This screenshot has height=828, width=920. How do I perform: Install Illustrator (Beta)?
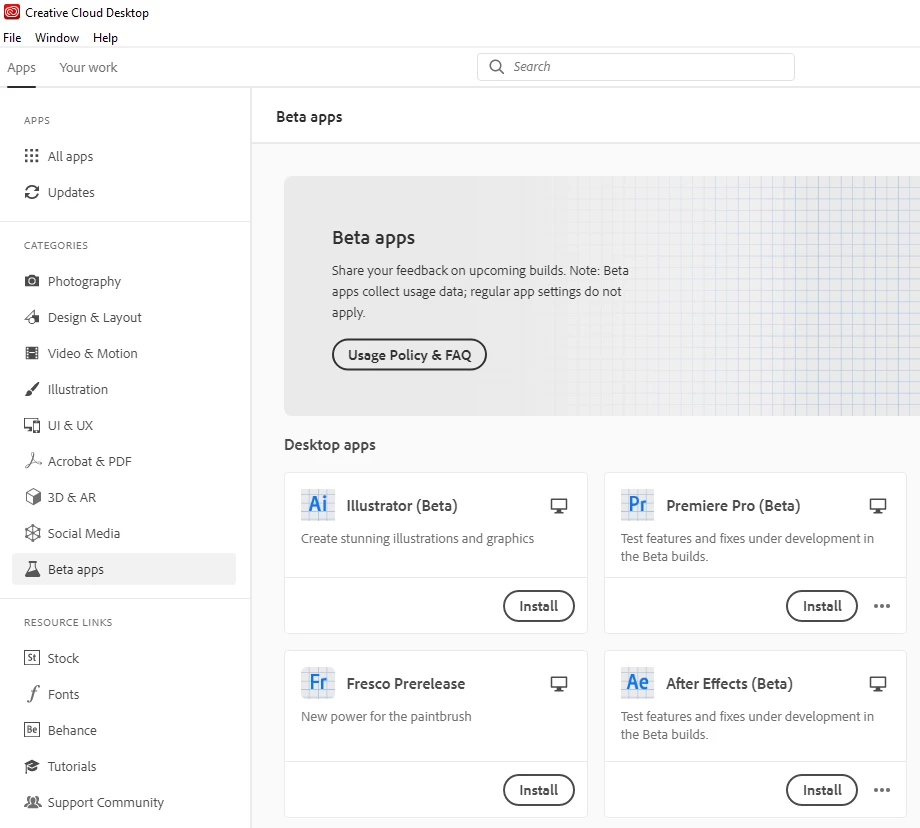(x=539, y=606)
